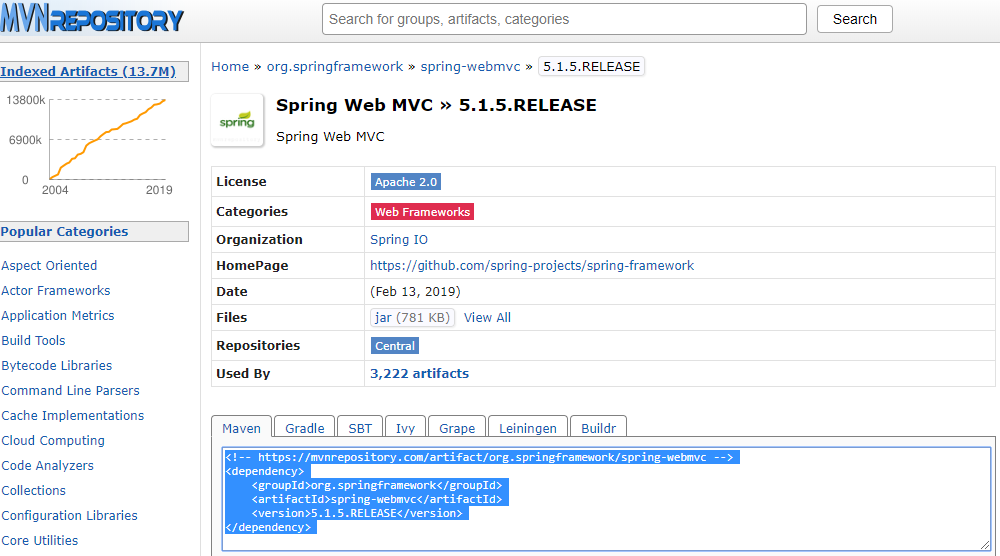Click the Web Frameworks category badge
The image size is (1000, 556).
tap(422, 212)
